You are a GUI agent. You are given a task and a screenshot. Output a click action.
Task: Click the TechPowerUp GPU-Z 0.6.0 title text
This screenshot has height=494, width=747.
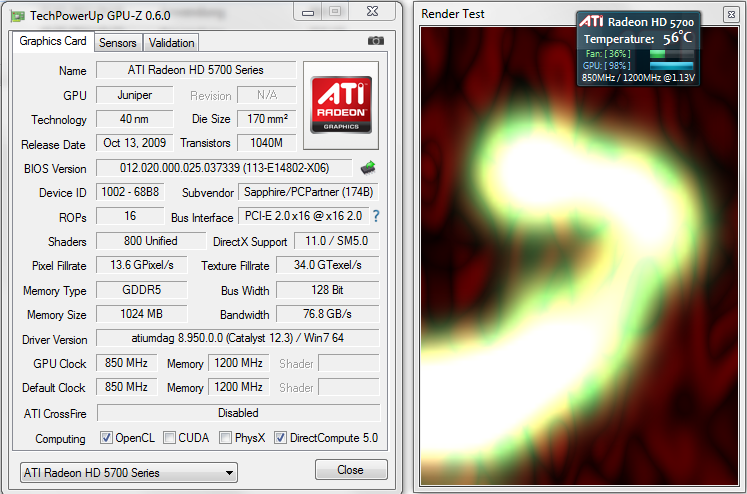pyautogui.click(x=100, y=16)
